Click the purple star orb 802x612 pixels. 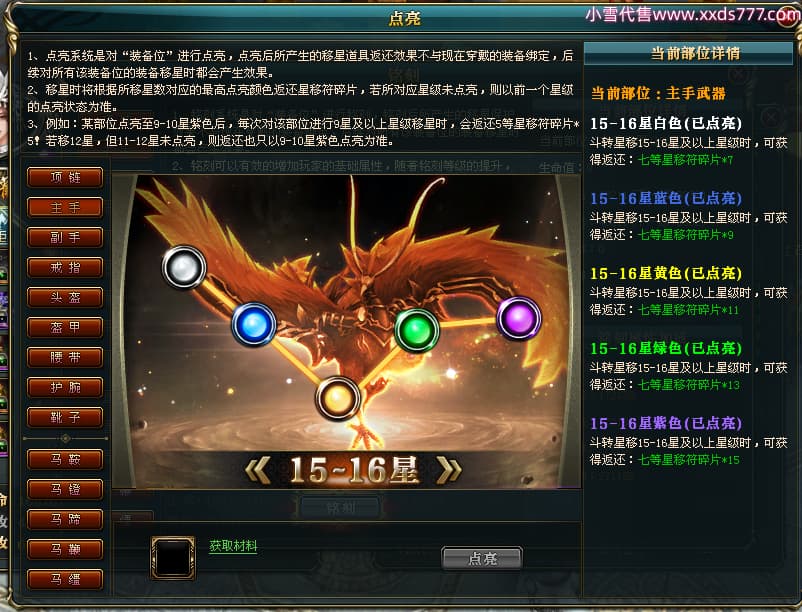(519, 318)
